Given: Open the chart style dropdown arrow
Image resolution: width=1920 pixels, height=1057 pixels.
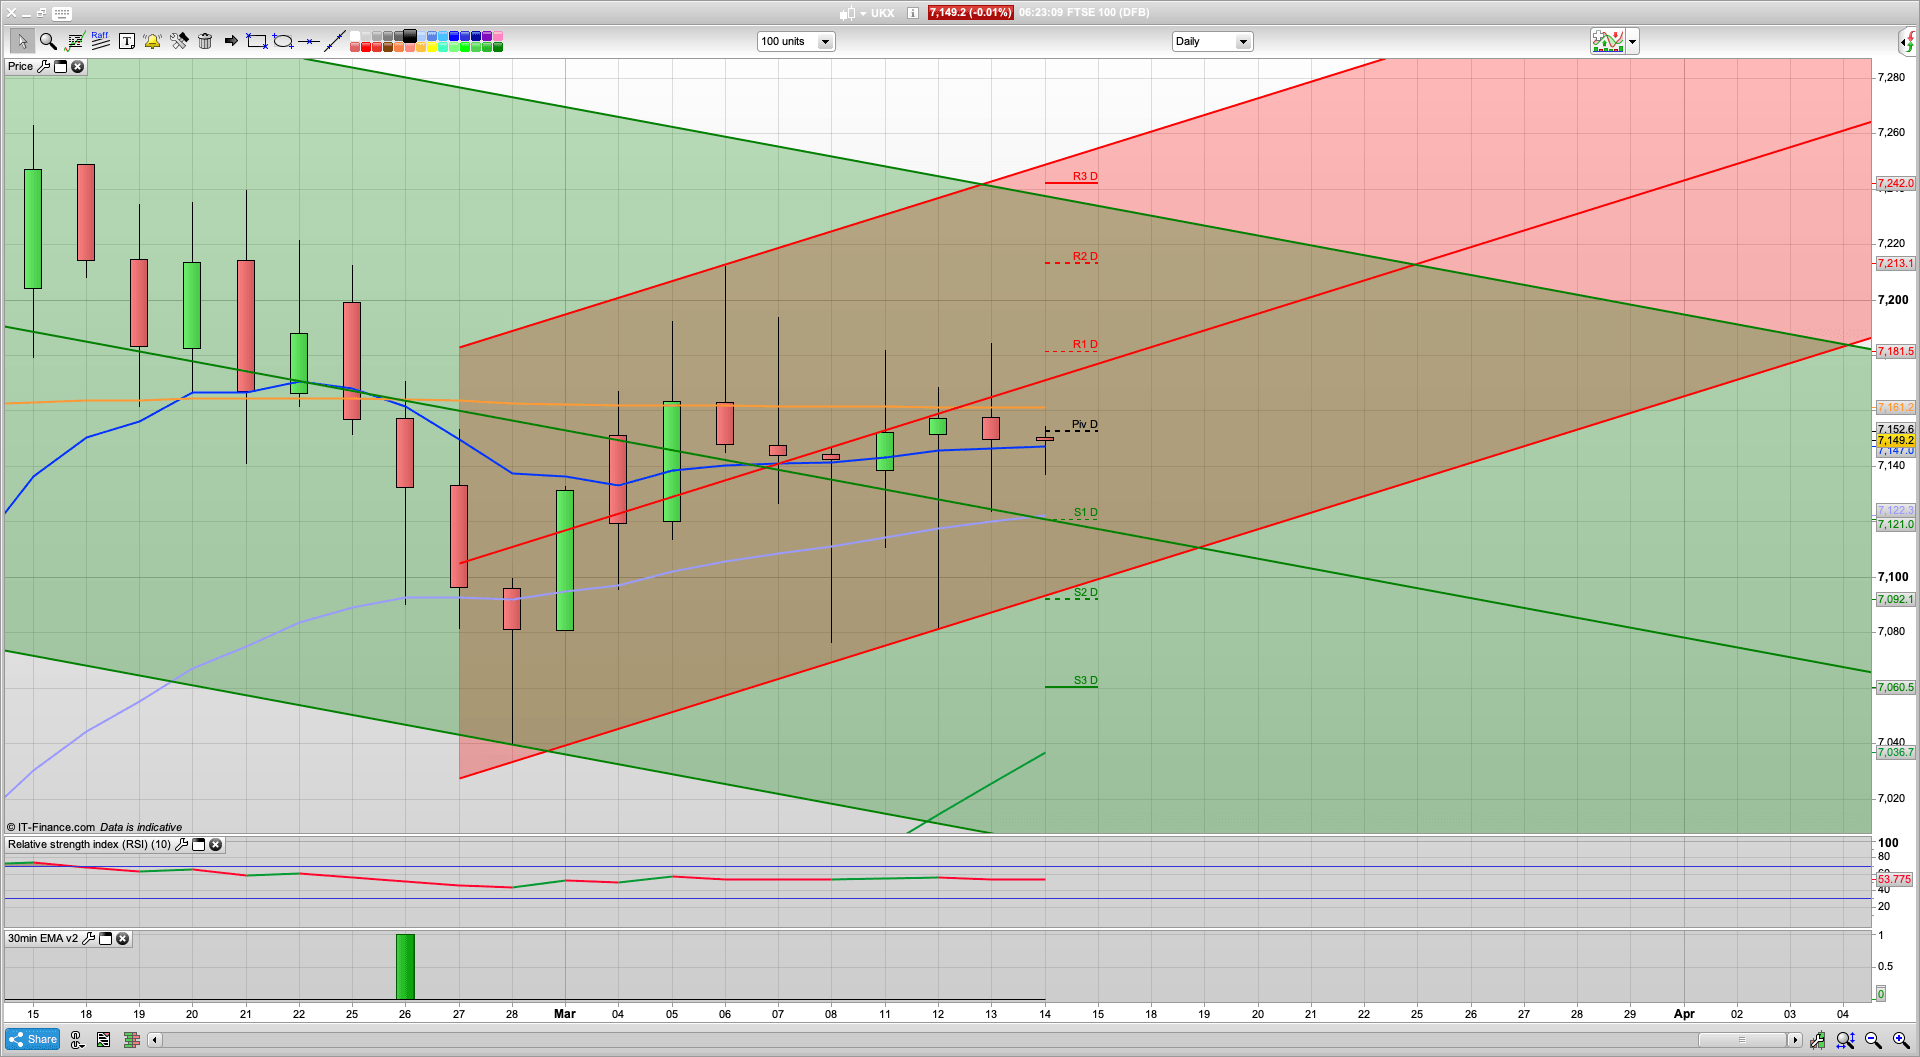Looking at the screenshot, I should [1632, 42].
